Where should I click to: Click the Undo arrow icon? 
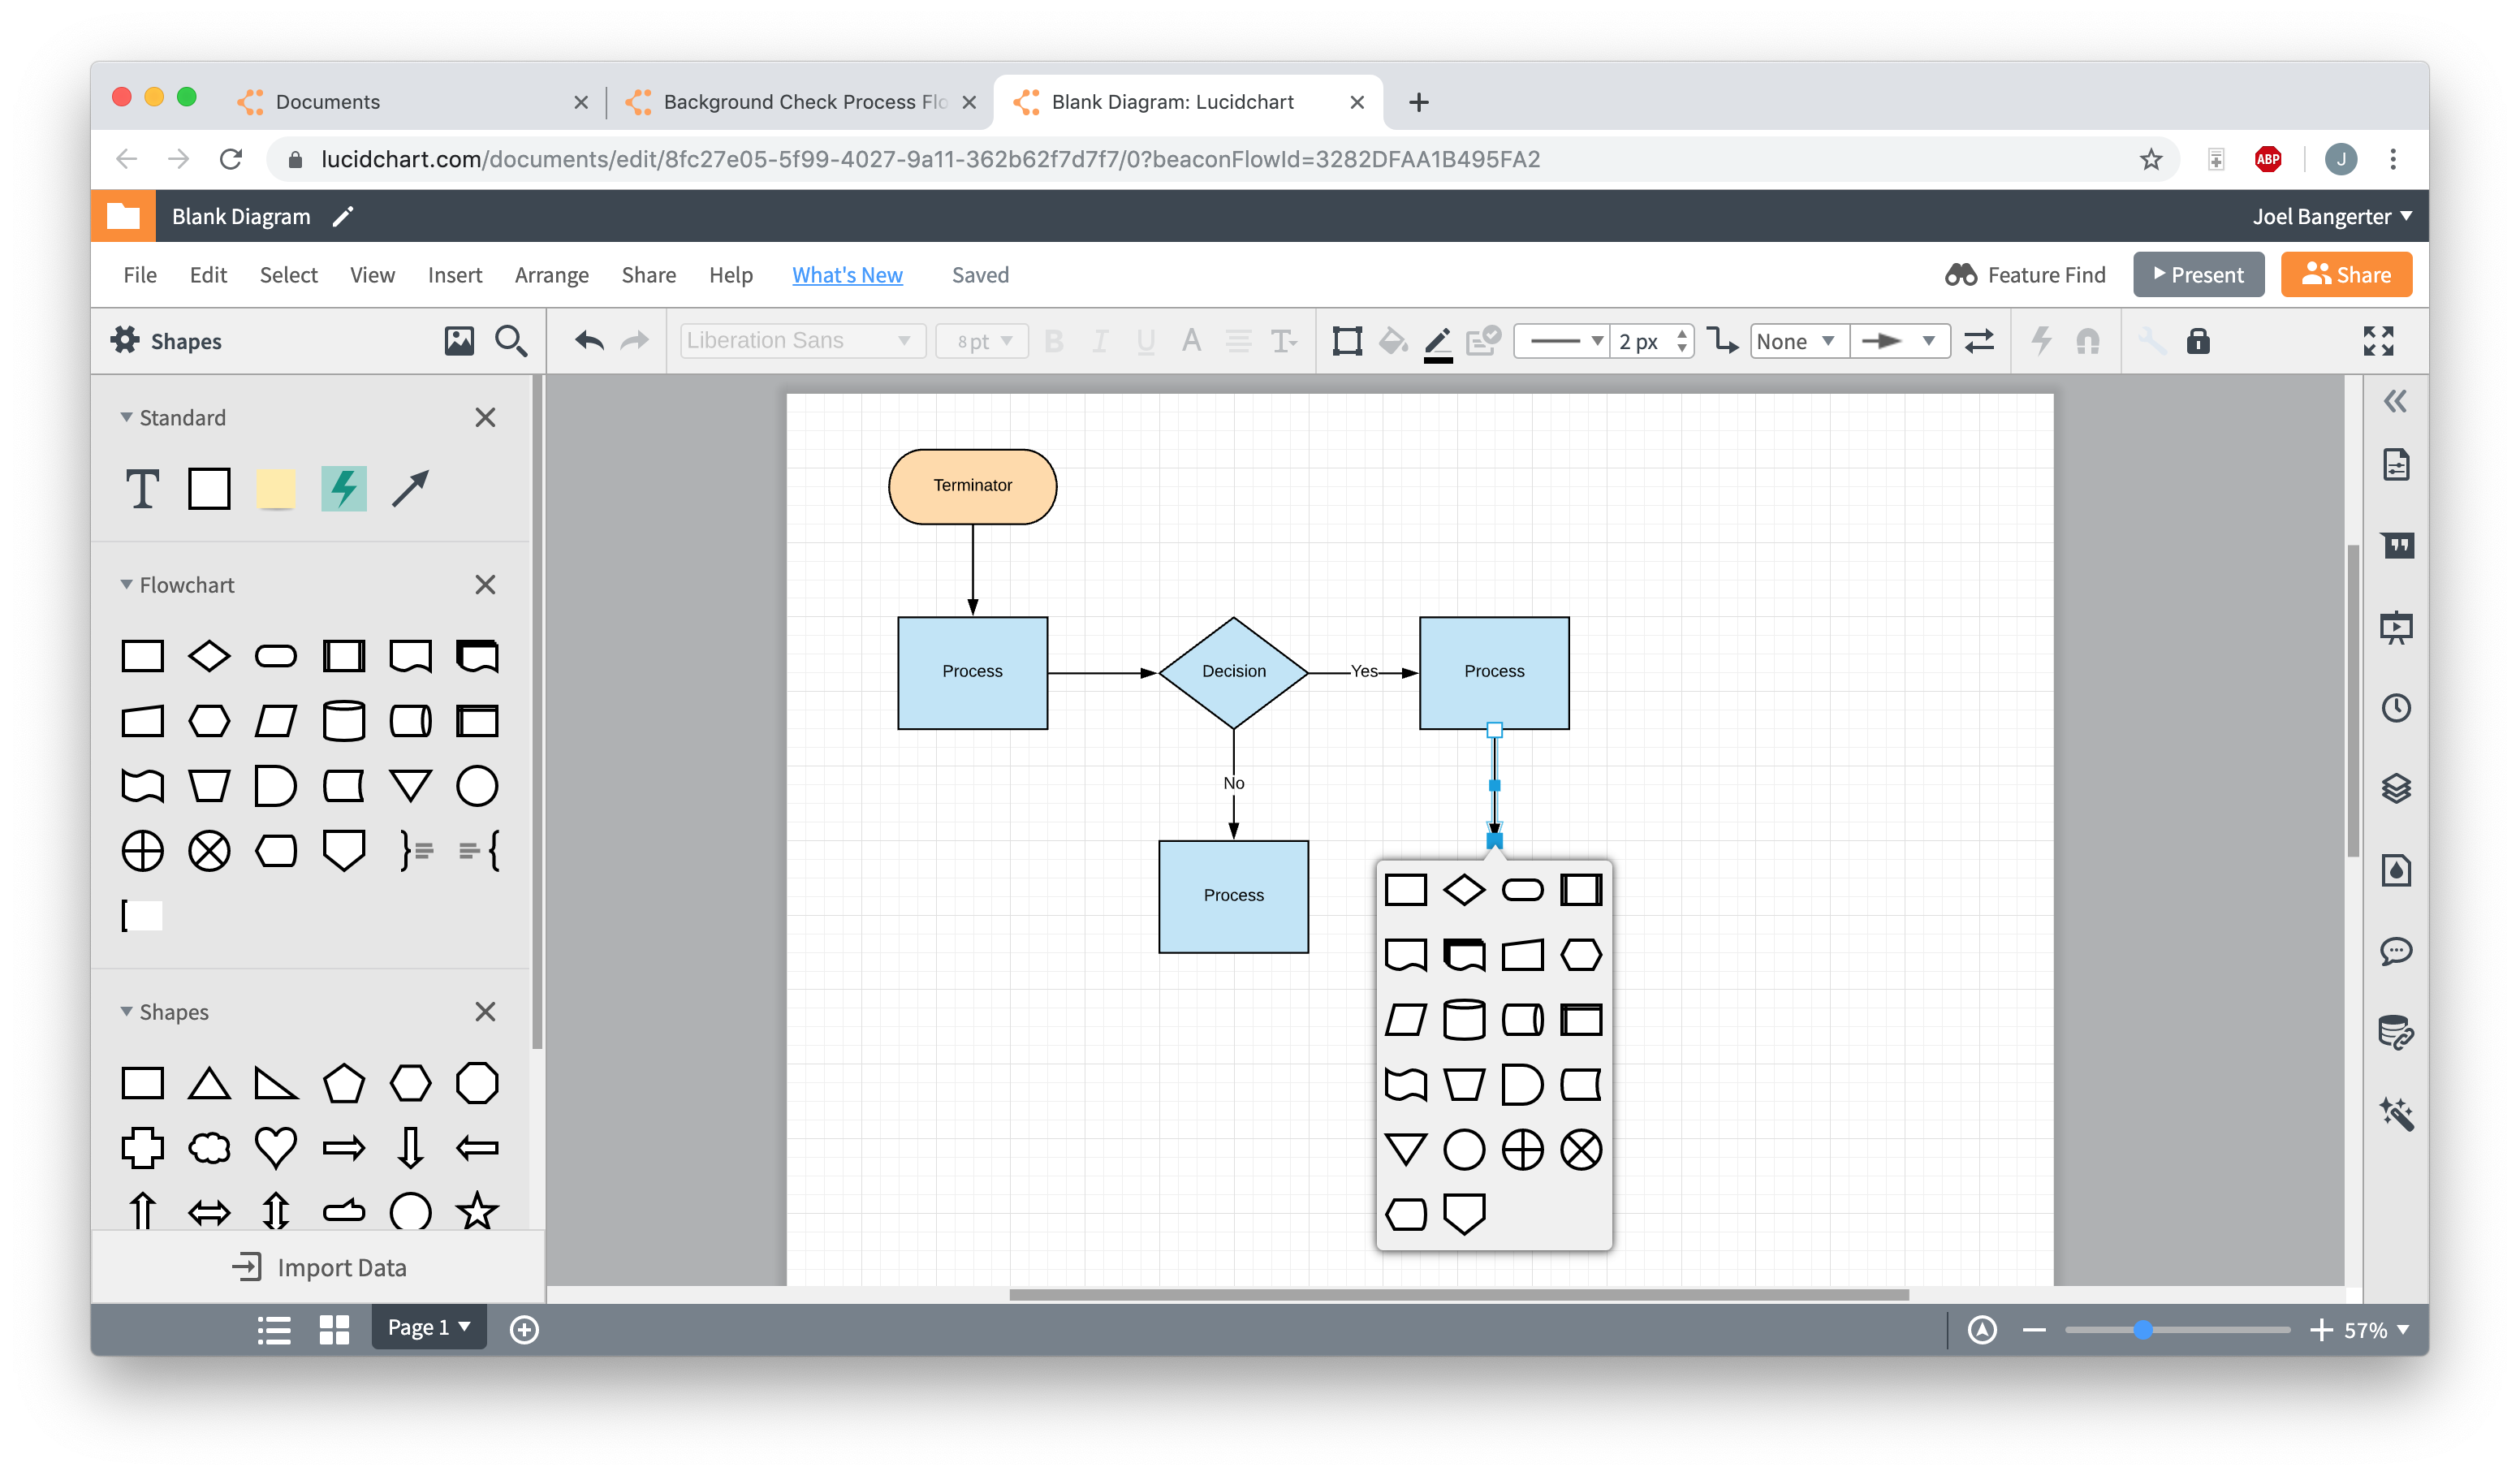point(590,341)
